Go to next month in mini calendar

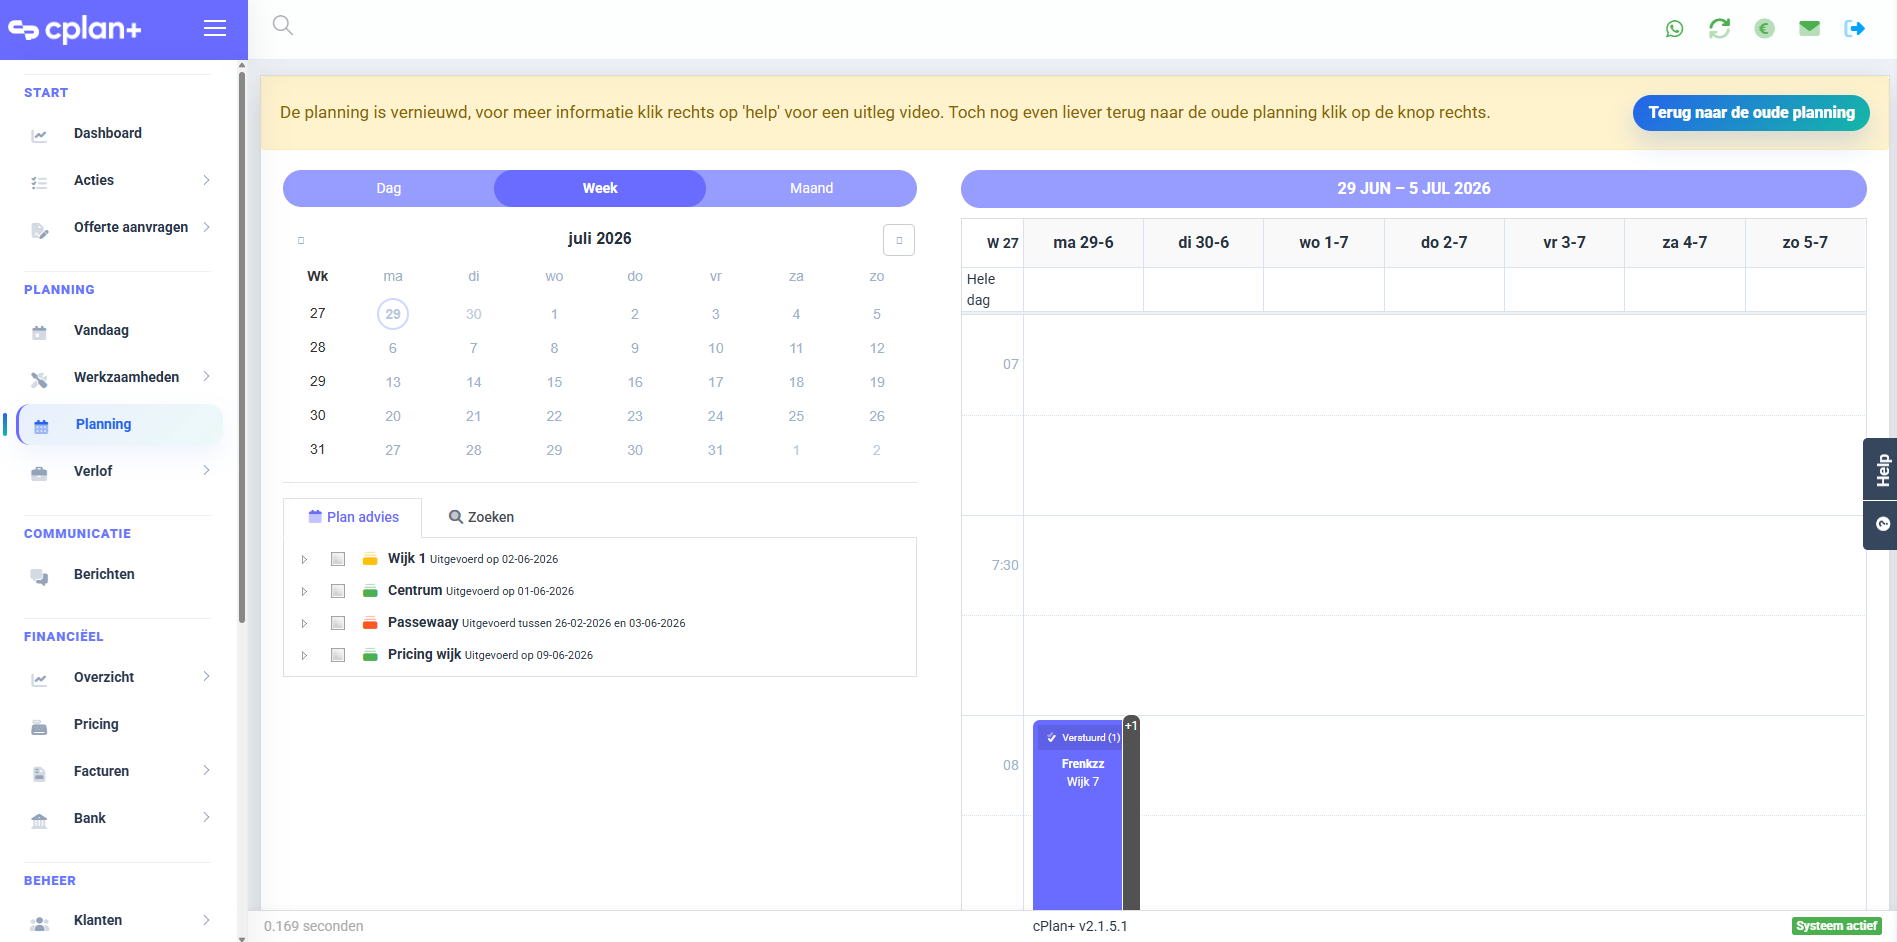899,240
